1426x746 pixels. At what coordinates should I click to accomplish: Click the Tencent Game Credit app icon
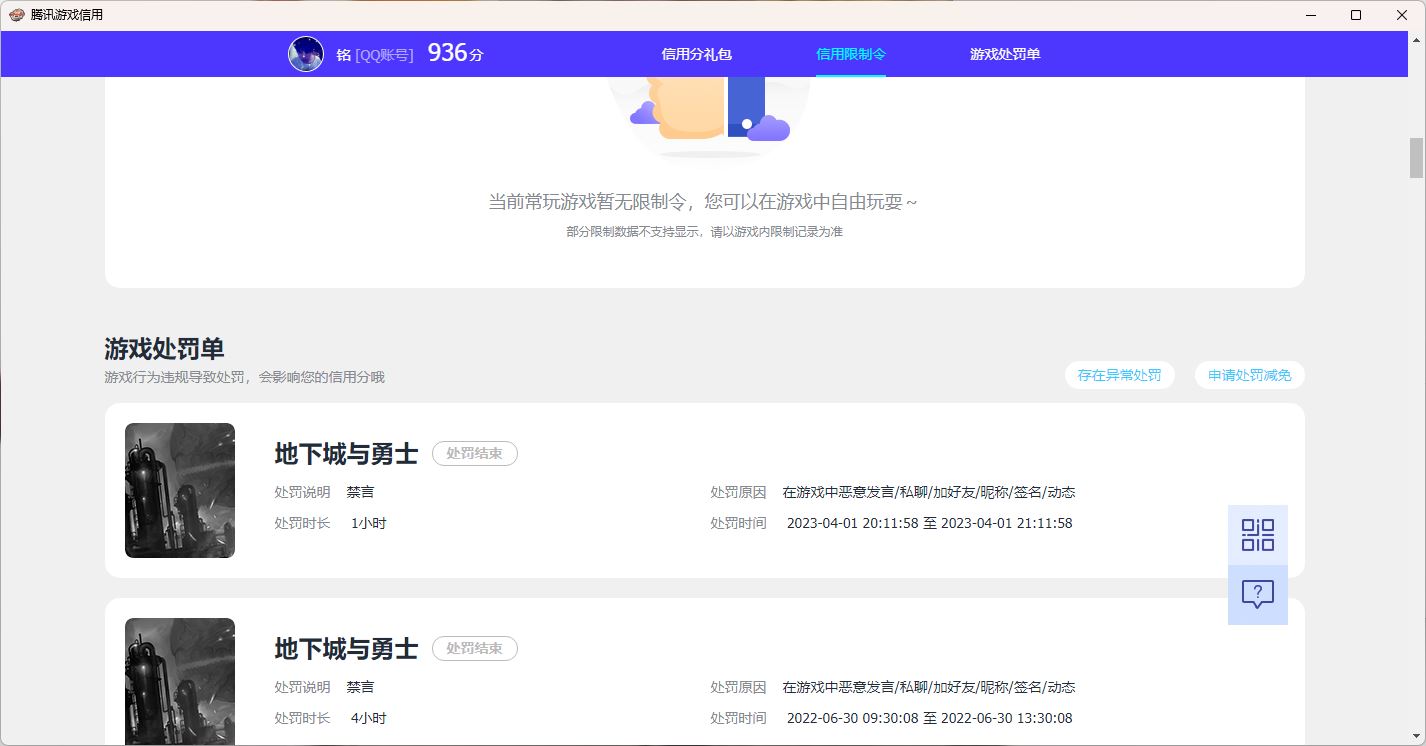[16, 15]
